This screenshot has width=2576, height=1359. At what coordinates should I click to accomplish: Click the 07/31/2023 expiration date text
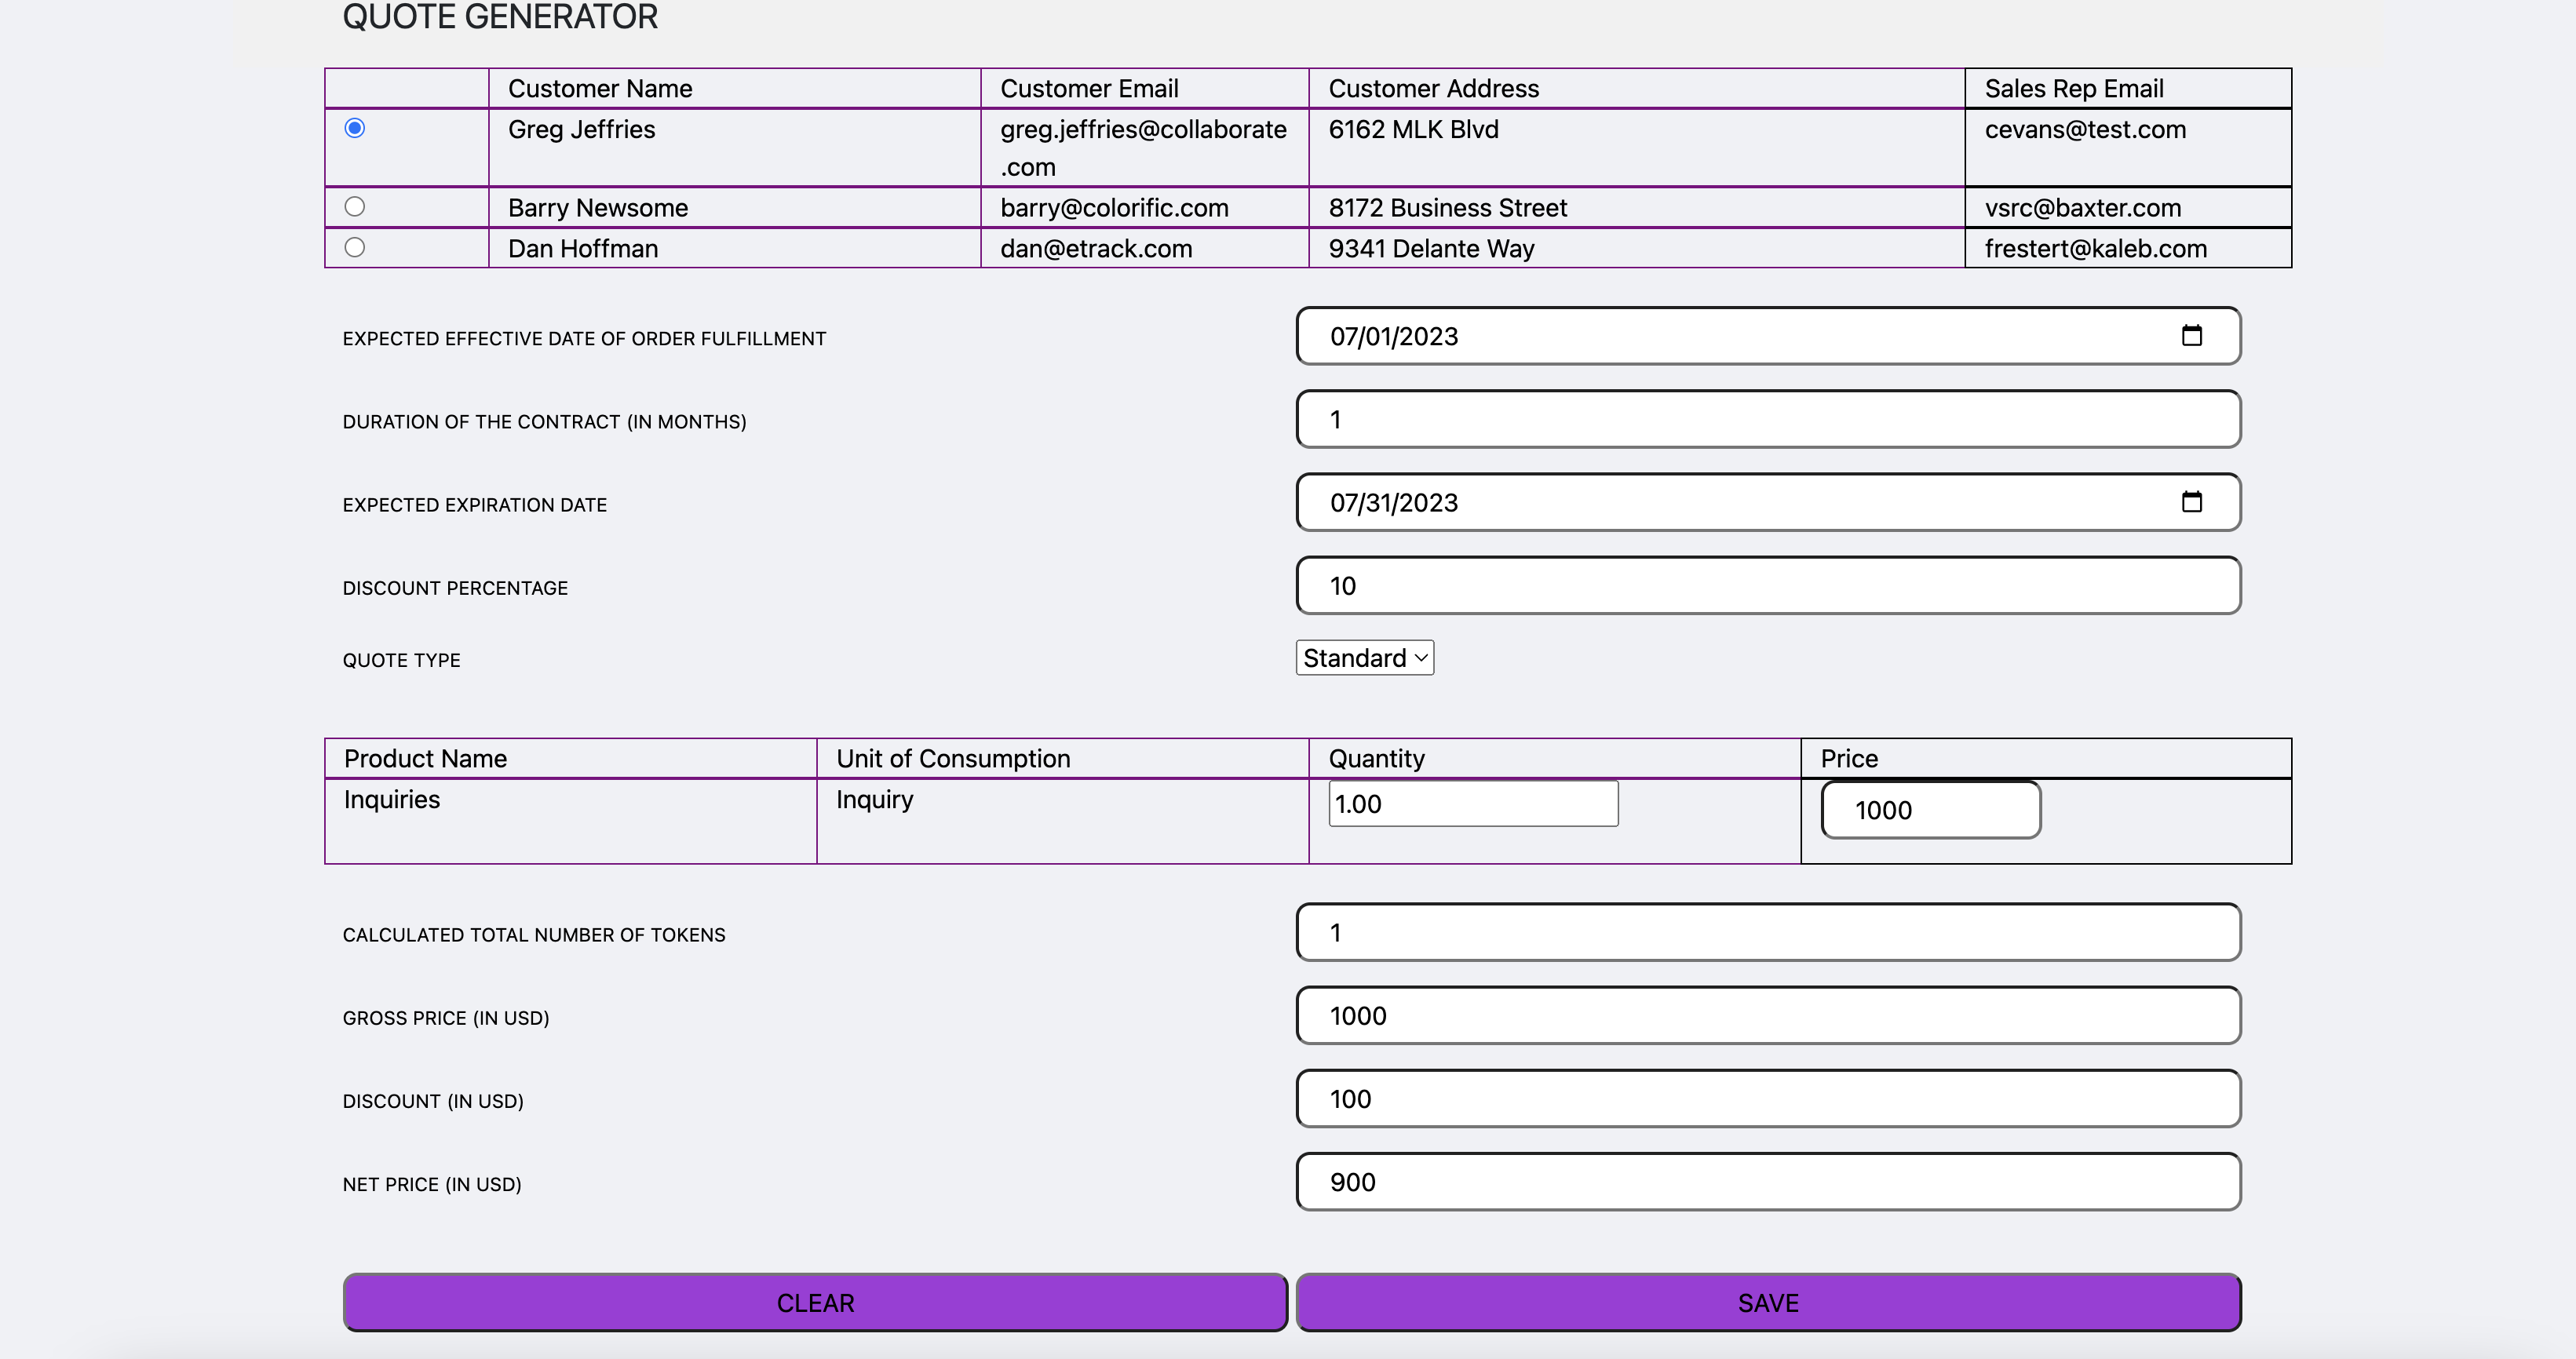[1393, 503]
